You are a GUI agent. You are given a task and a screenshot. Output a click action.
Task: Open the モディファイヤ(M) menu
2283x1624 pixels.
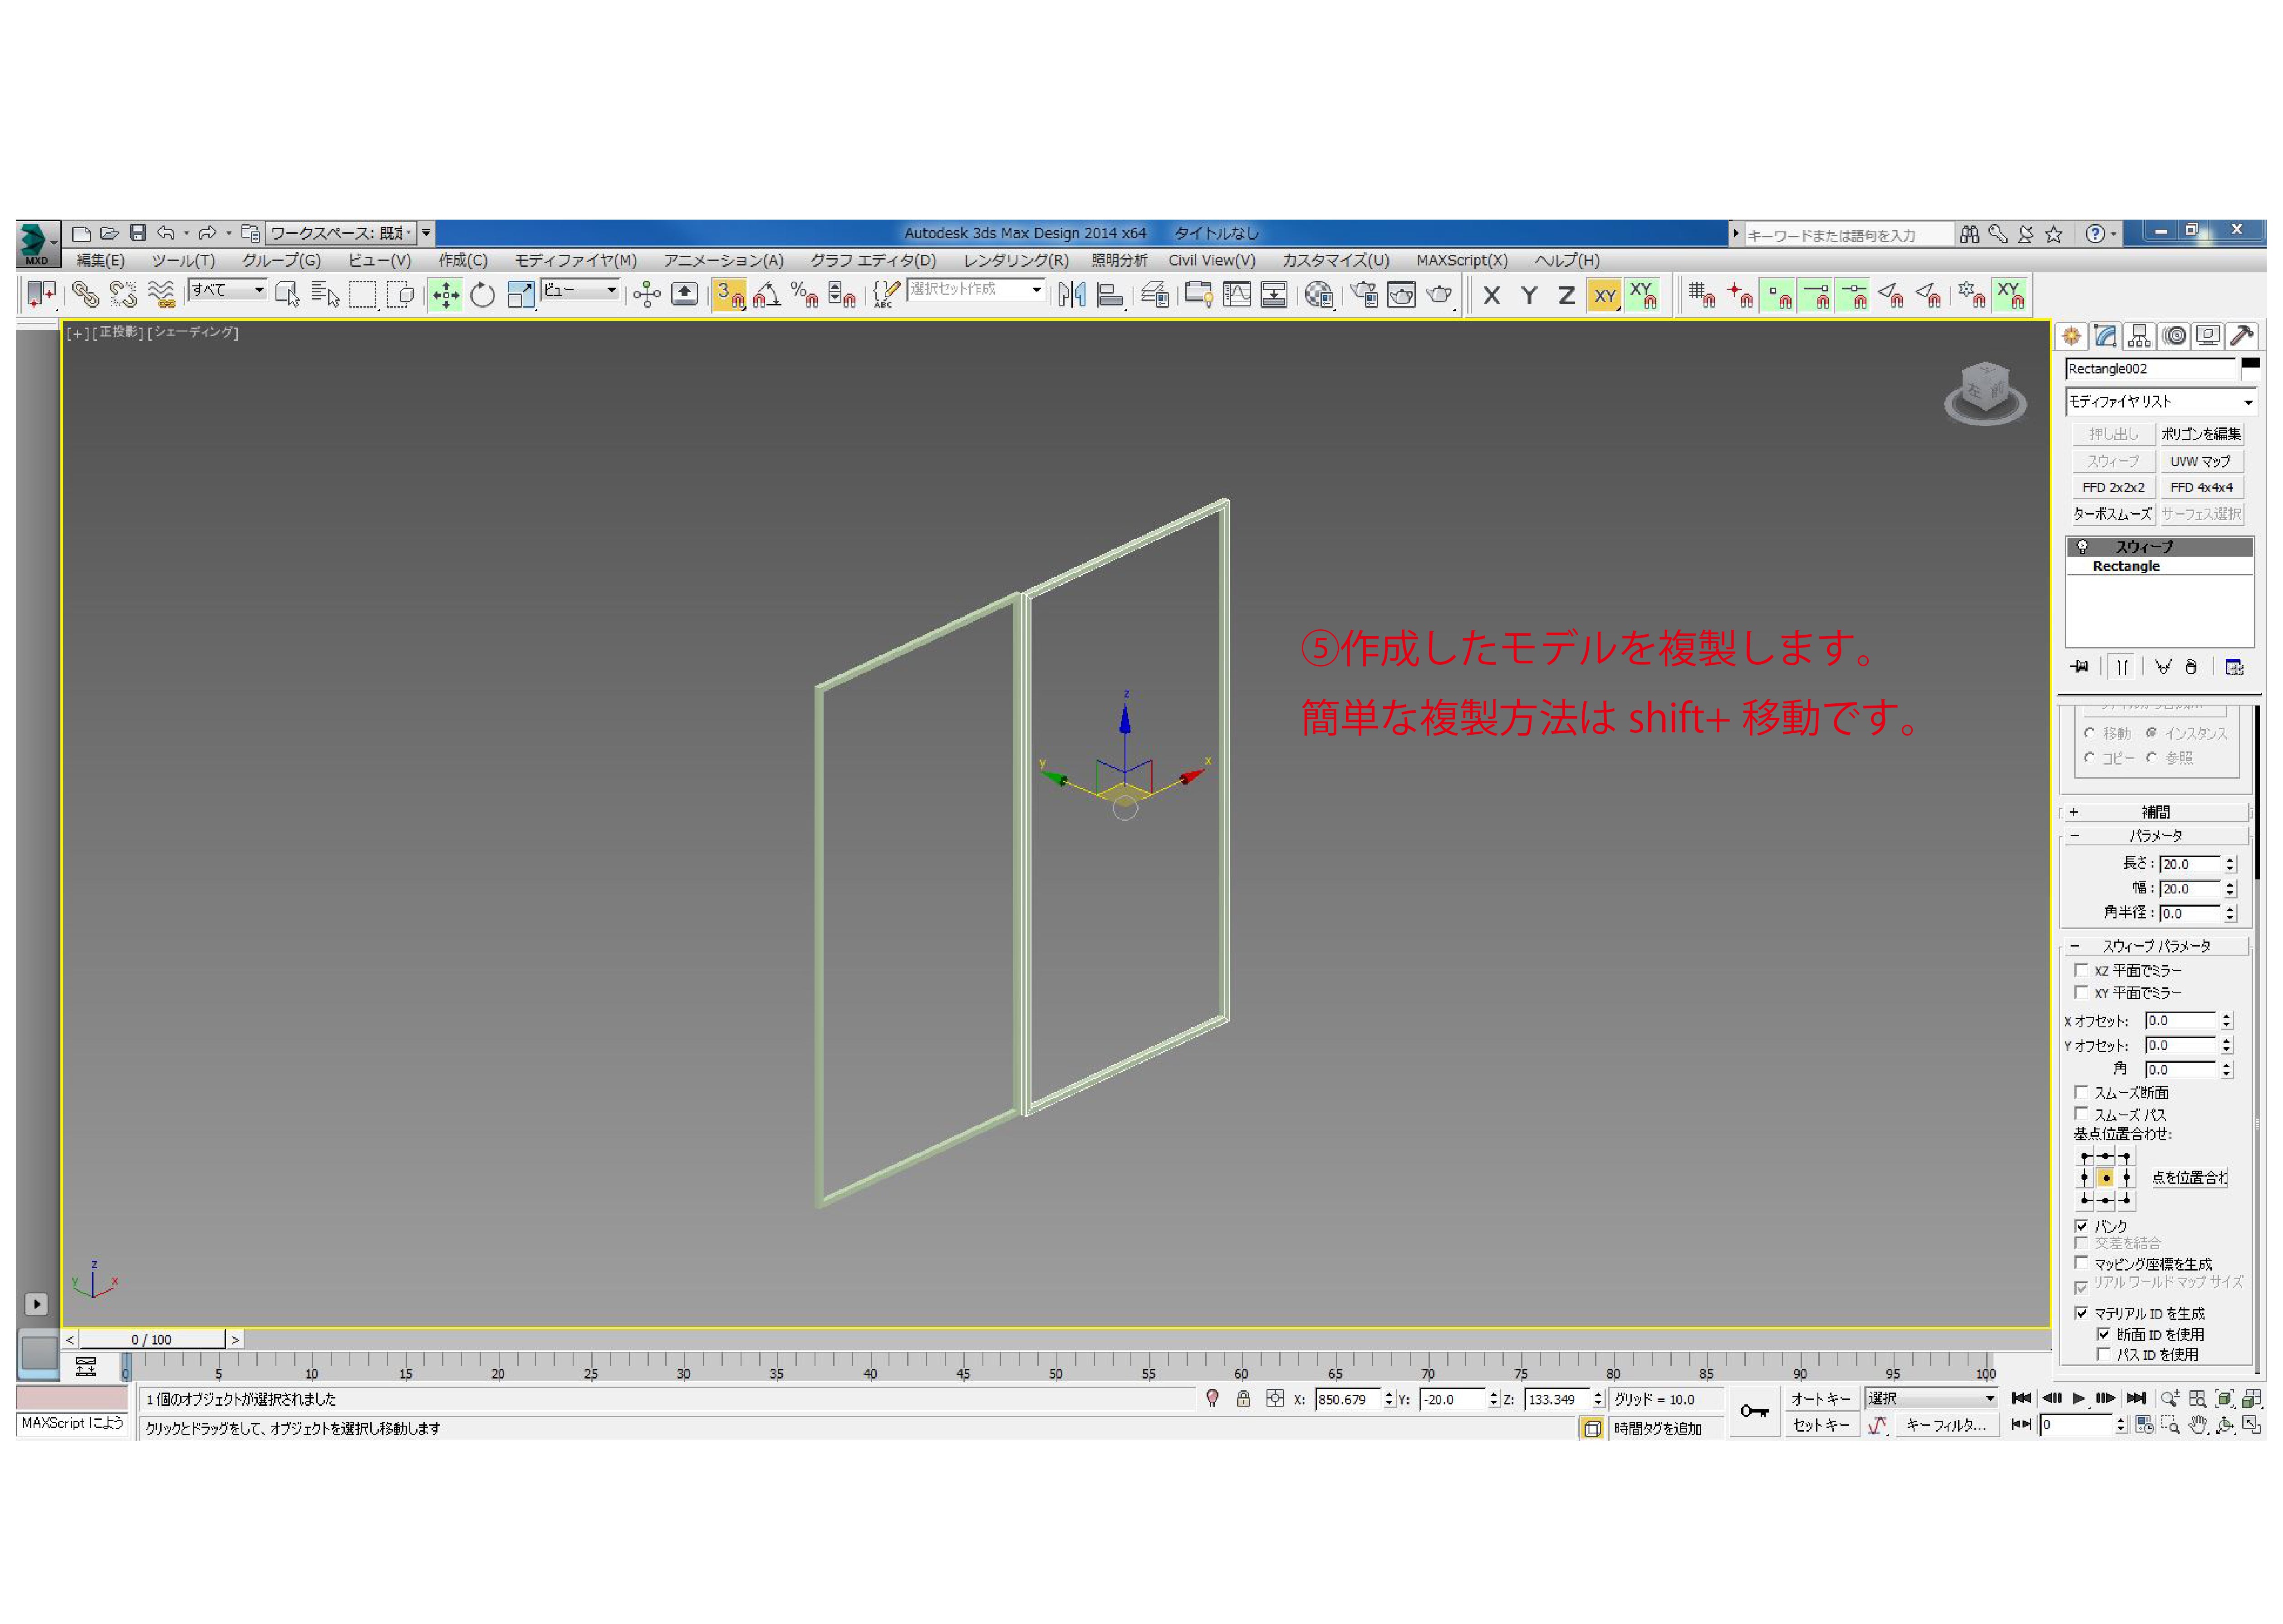tap(575, 261)
